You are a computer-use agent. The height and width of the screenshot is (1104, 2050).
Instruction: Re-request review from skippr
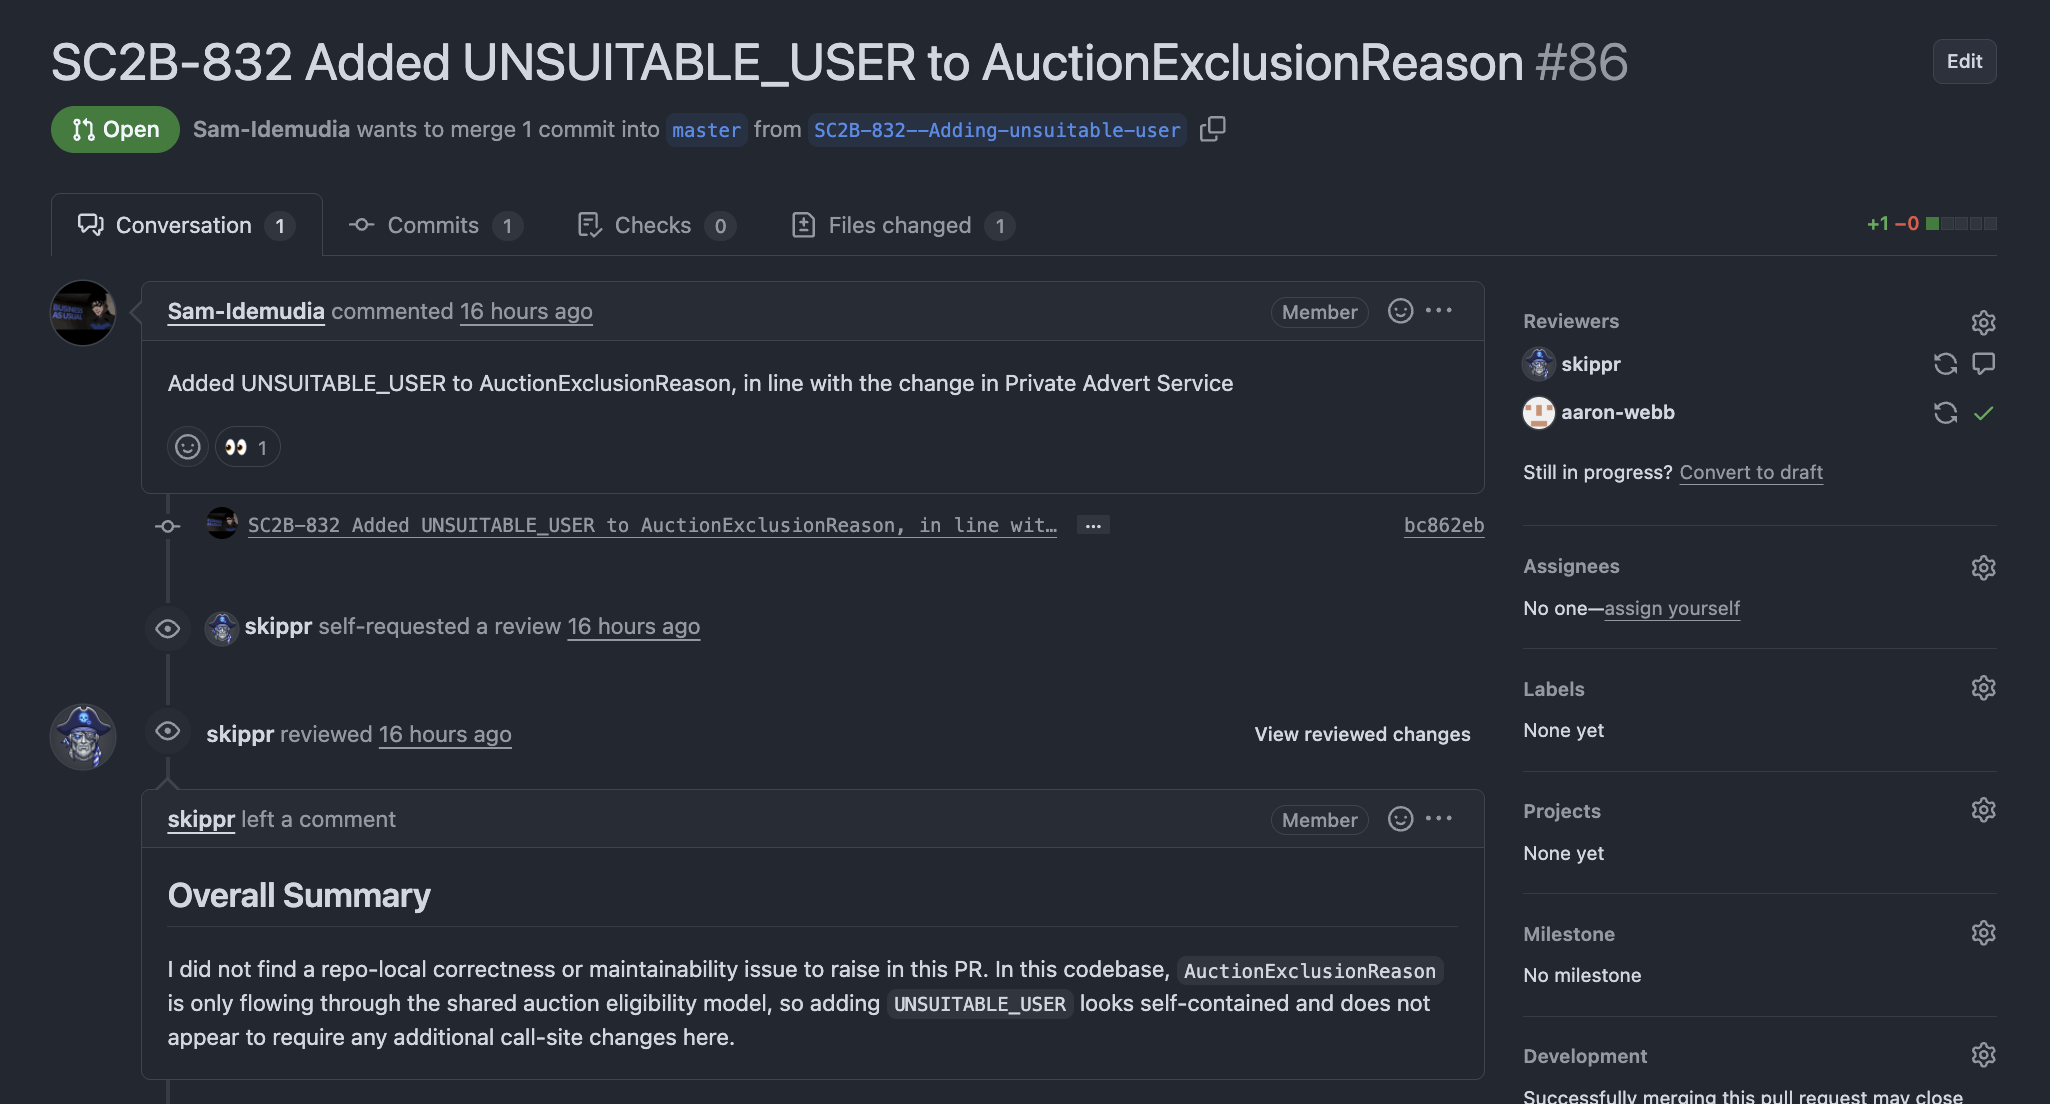[x=1945, y=364]
